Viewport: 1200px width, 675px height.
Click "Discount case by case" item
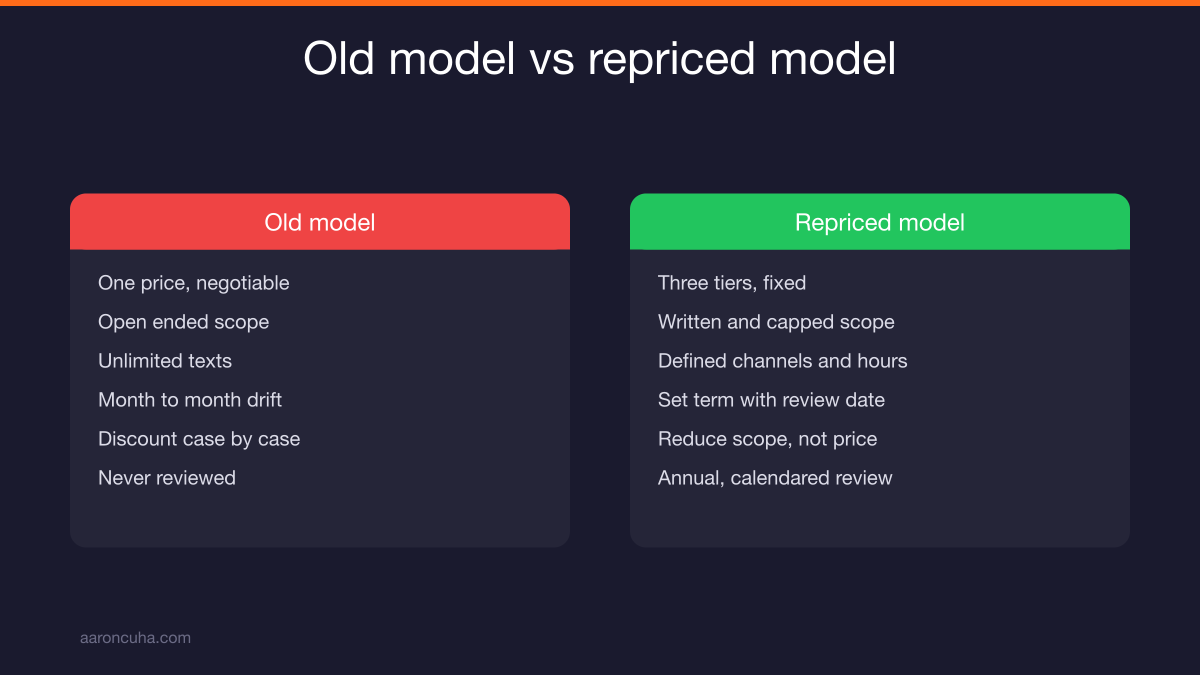tap(199, 439)
